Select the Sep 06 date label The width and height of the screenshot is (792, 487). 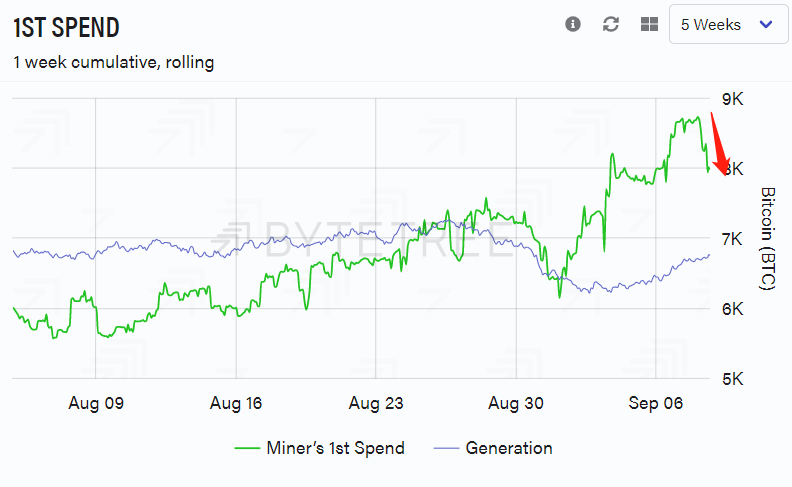[x=656, y=403]
